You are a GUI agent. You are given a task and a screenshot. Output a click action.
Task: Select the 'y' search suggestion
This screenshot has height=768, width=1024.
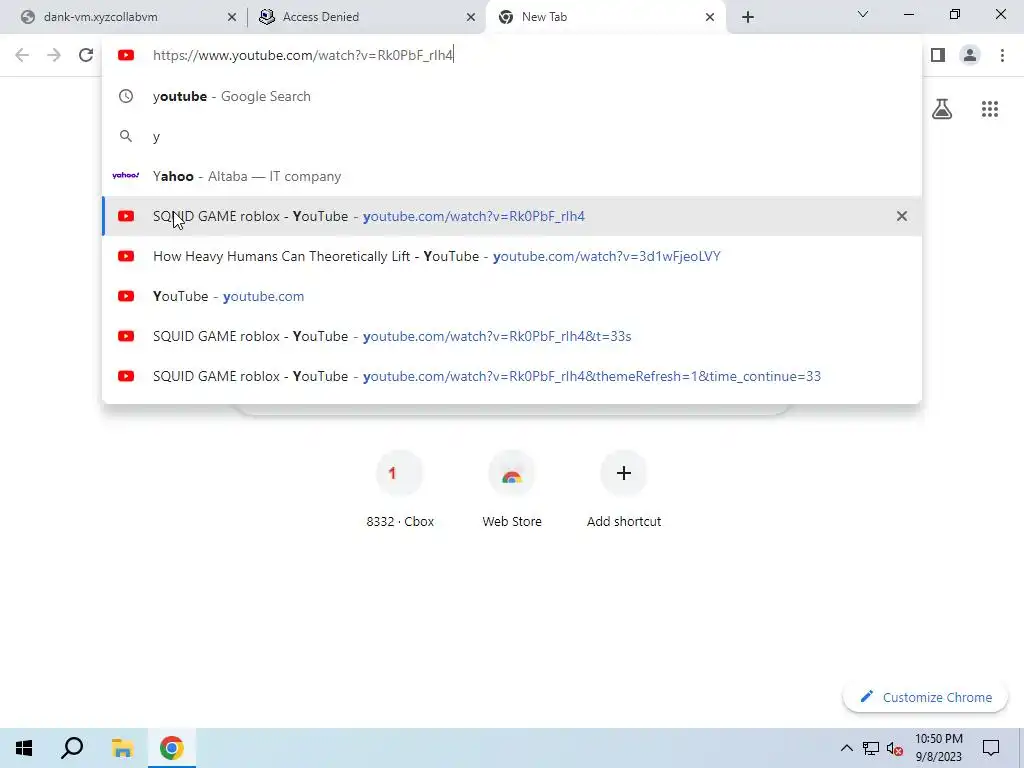512,136
